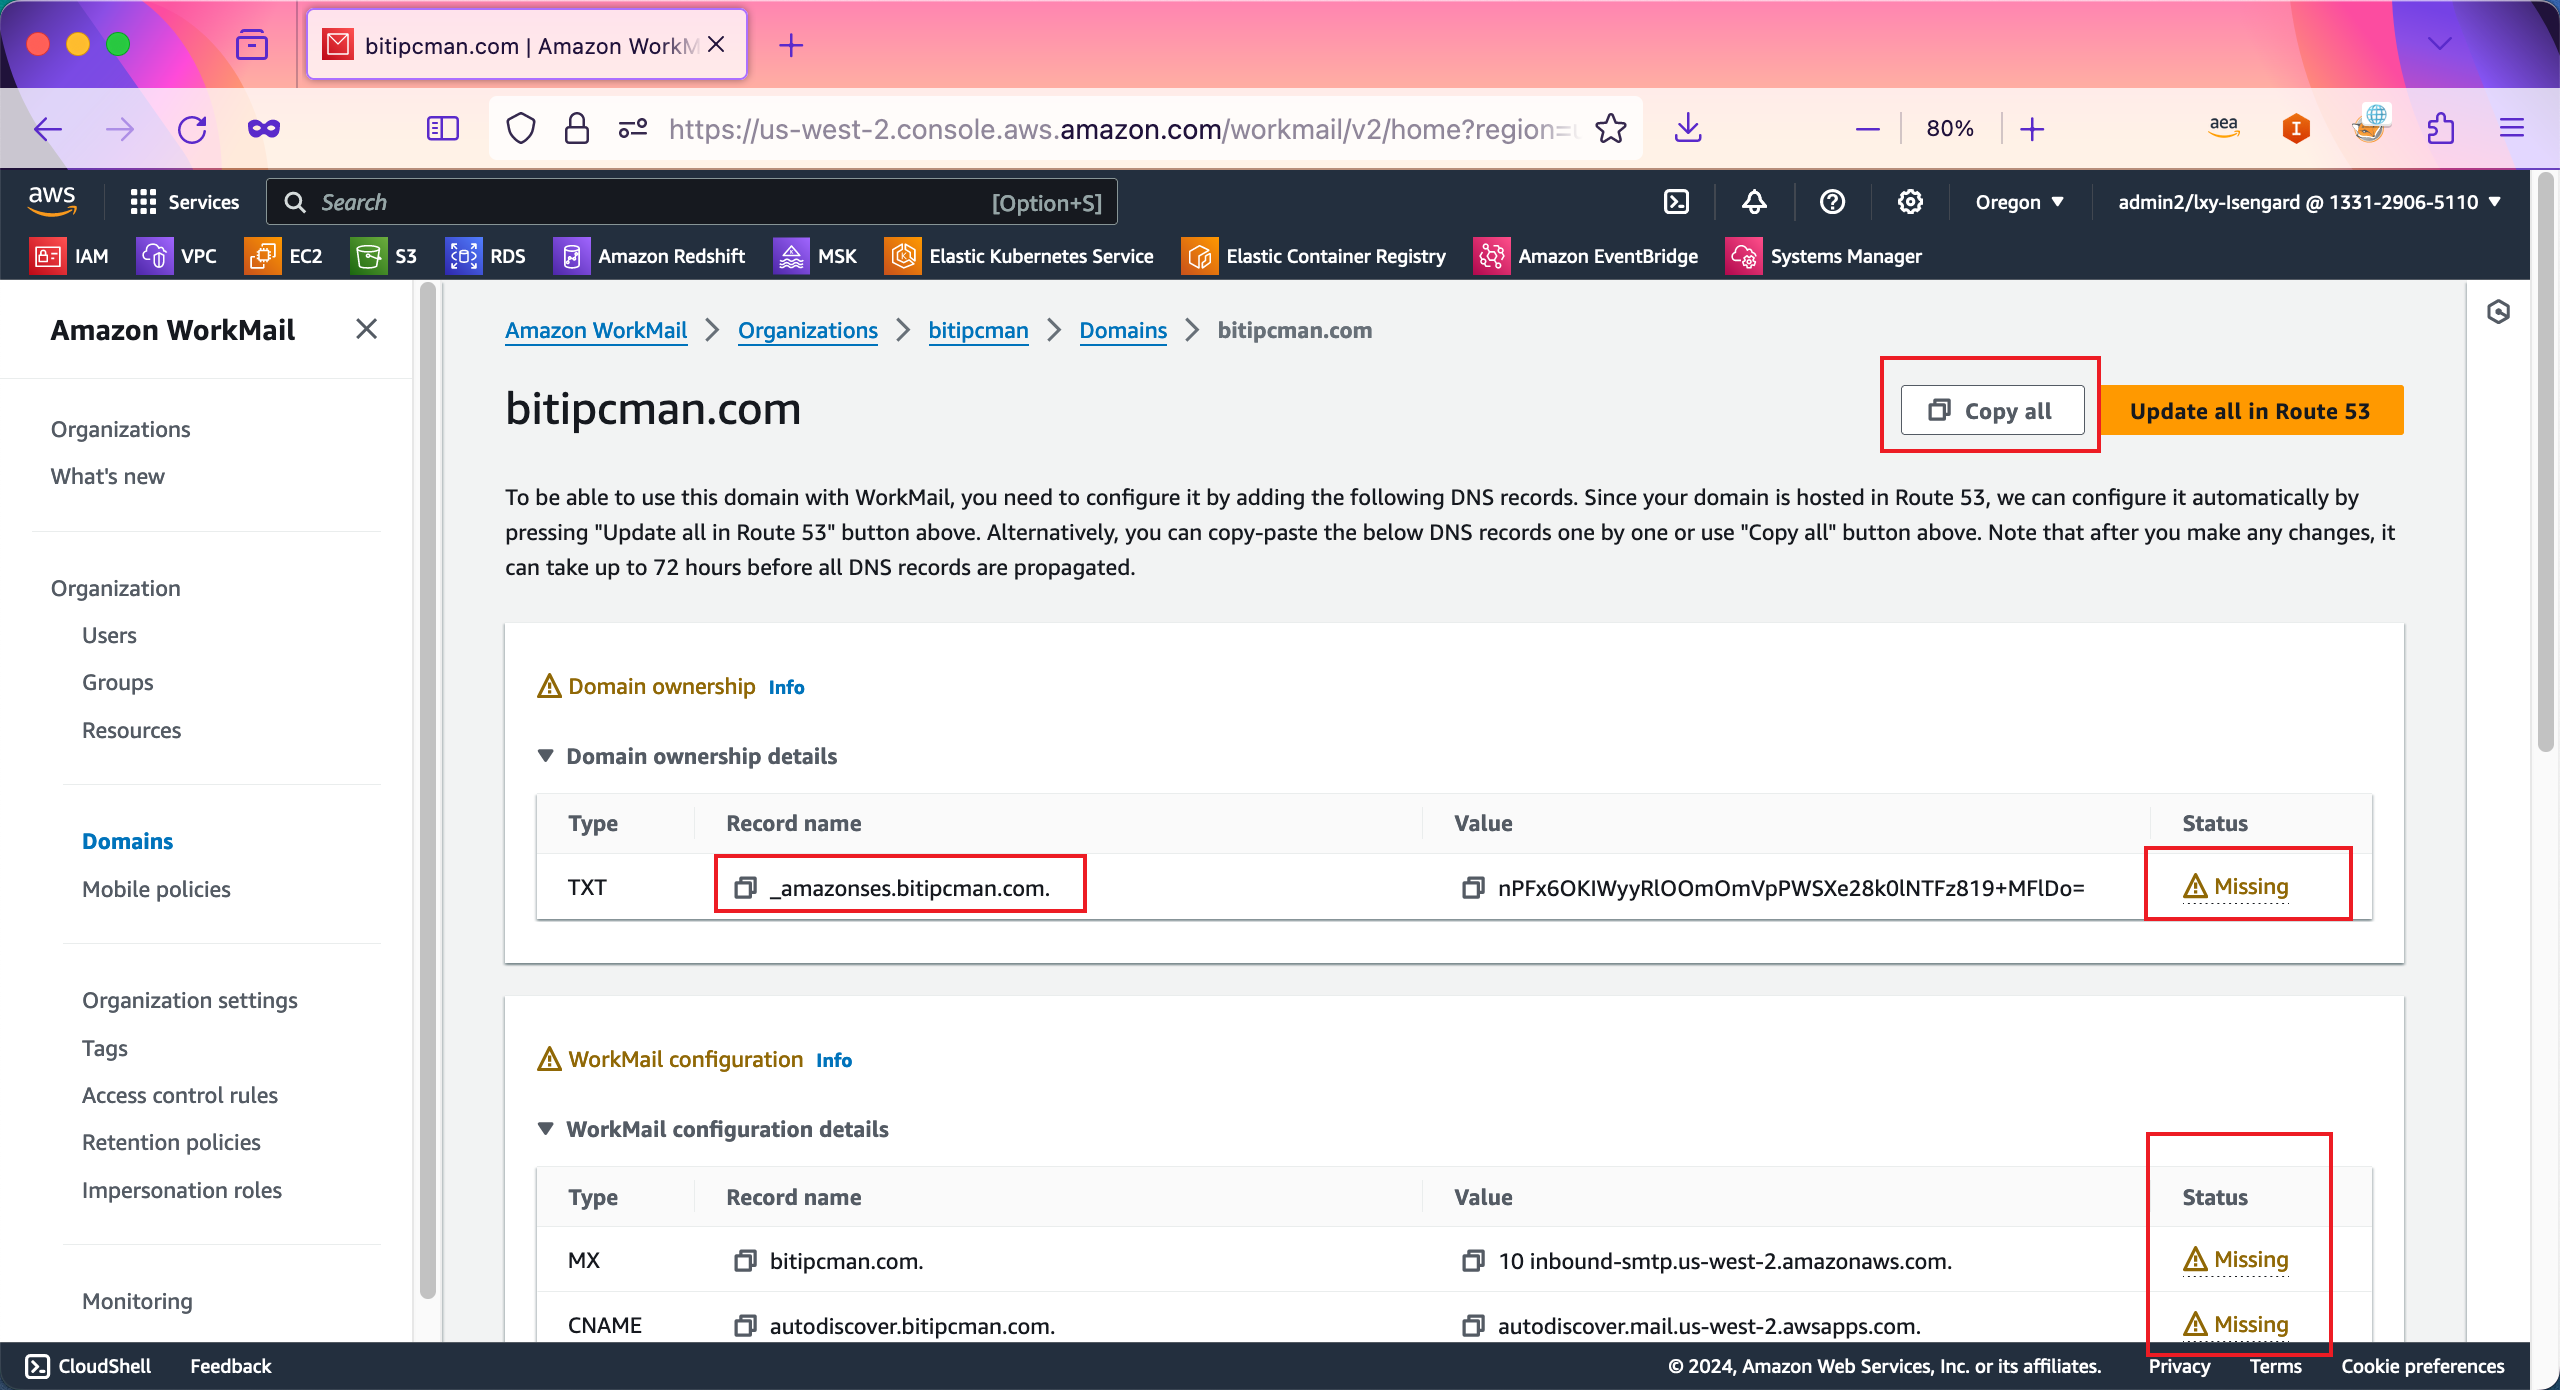Select Impersonation roles in navigation
The width and height of the screenshot is (2560, 1390).
(x=182, y=1190)
